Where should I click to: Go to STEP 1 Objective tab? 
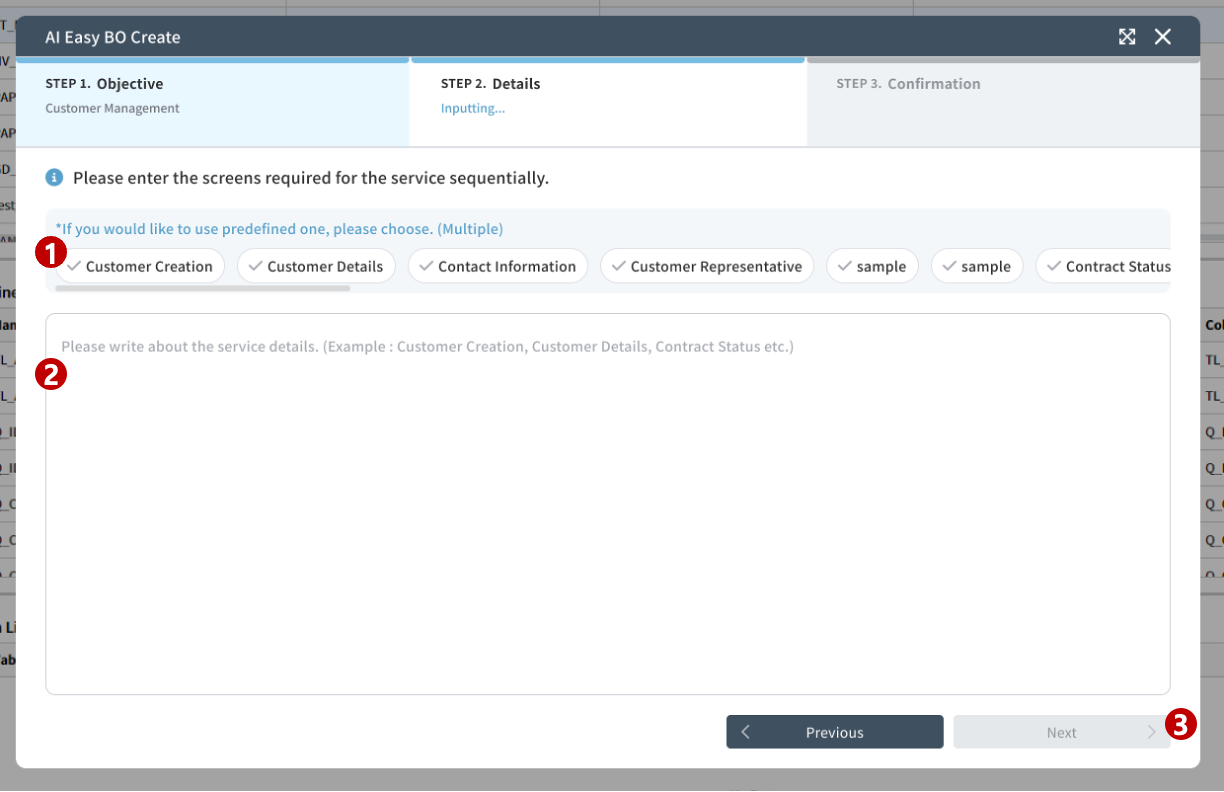(212, 101)
